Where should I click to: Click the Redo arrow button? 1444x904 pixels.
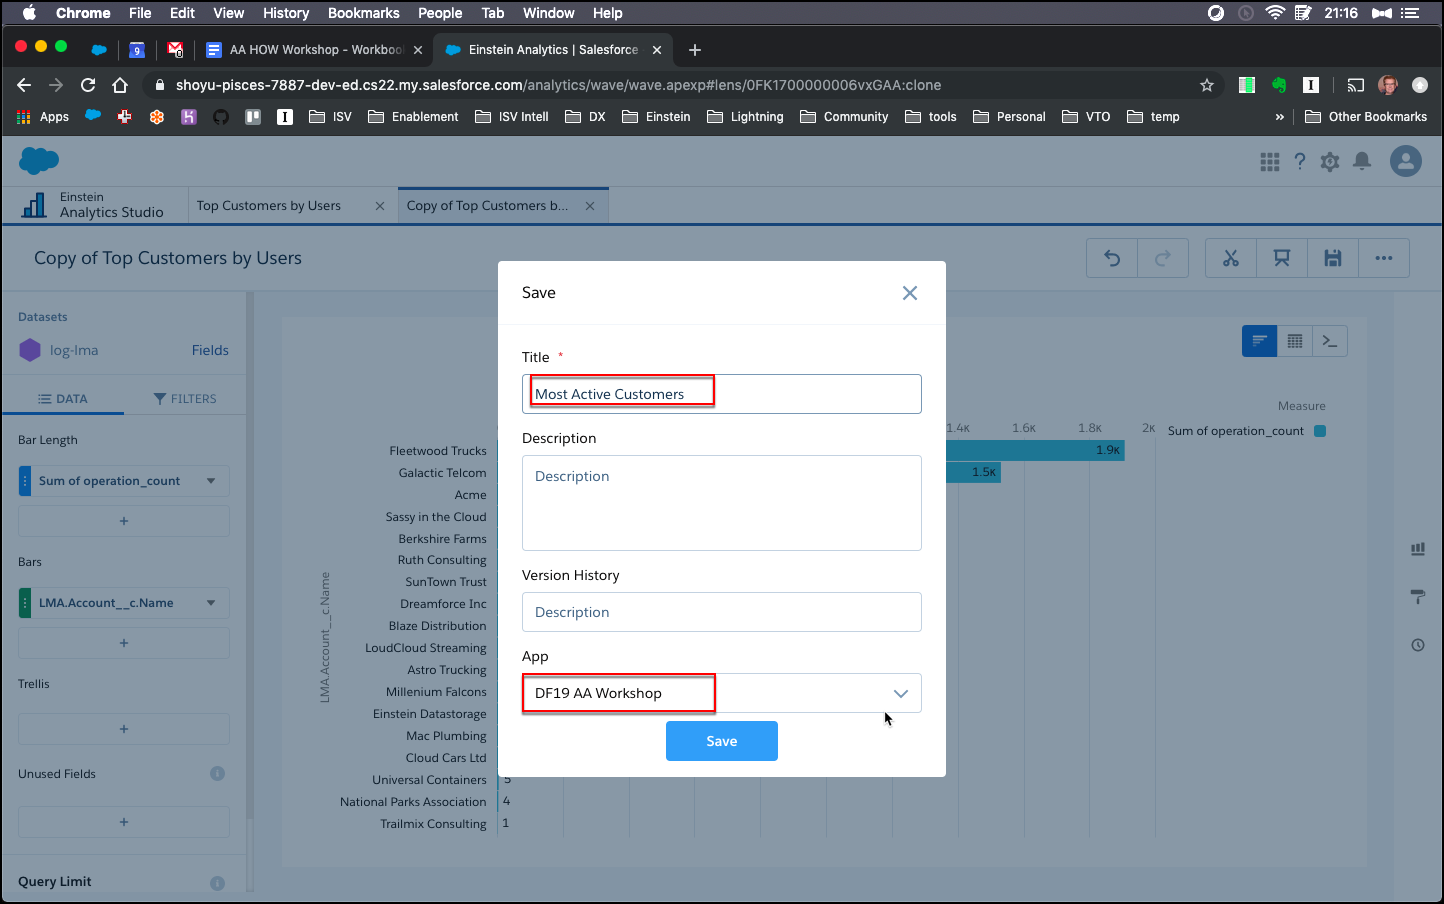click(x=1163, y=258)
